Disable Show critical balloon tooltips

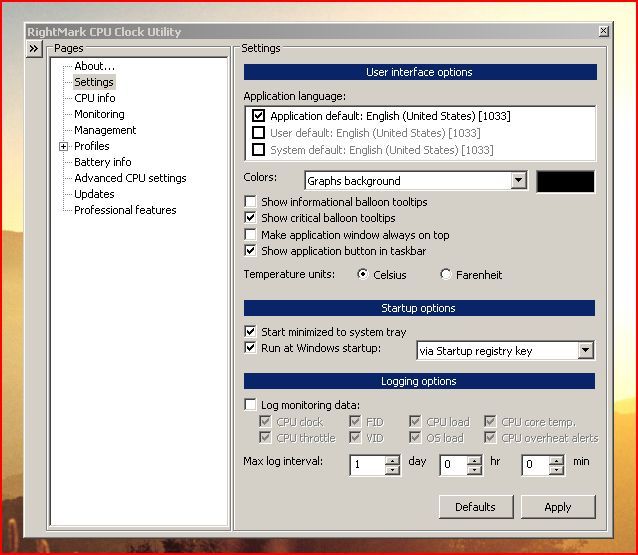tap(250, 218)
